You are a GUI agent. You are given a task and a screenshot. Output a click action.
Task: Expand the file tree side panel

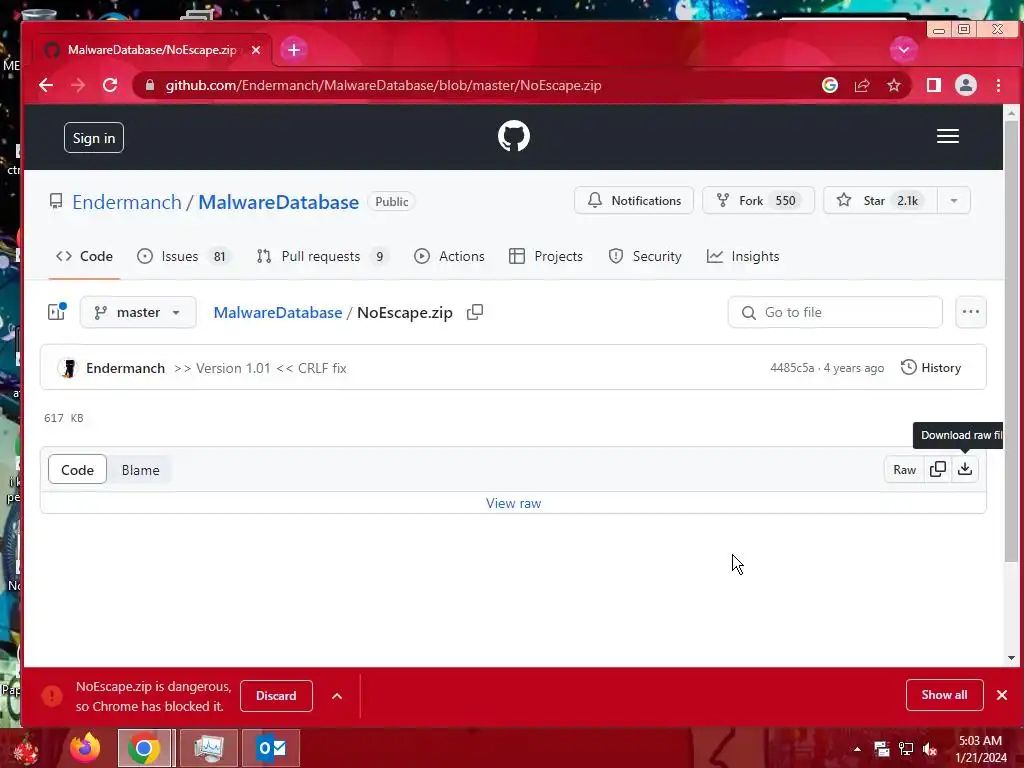pos(57,312)
